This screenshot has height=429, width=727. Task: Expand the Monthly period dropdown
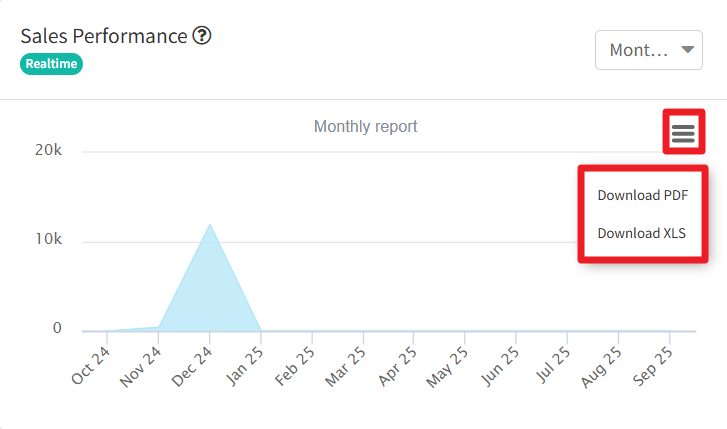[648, 50]
